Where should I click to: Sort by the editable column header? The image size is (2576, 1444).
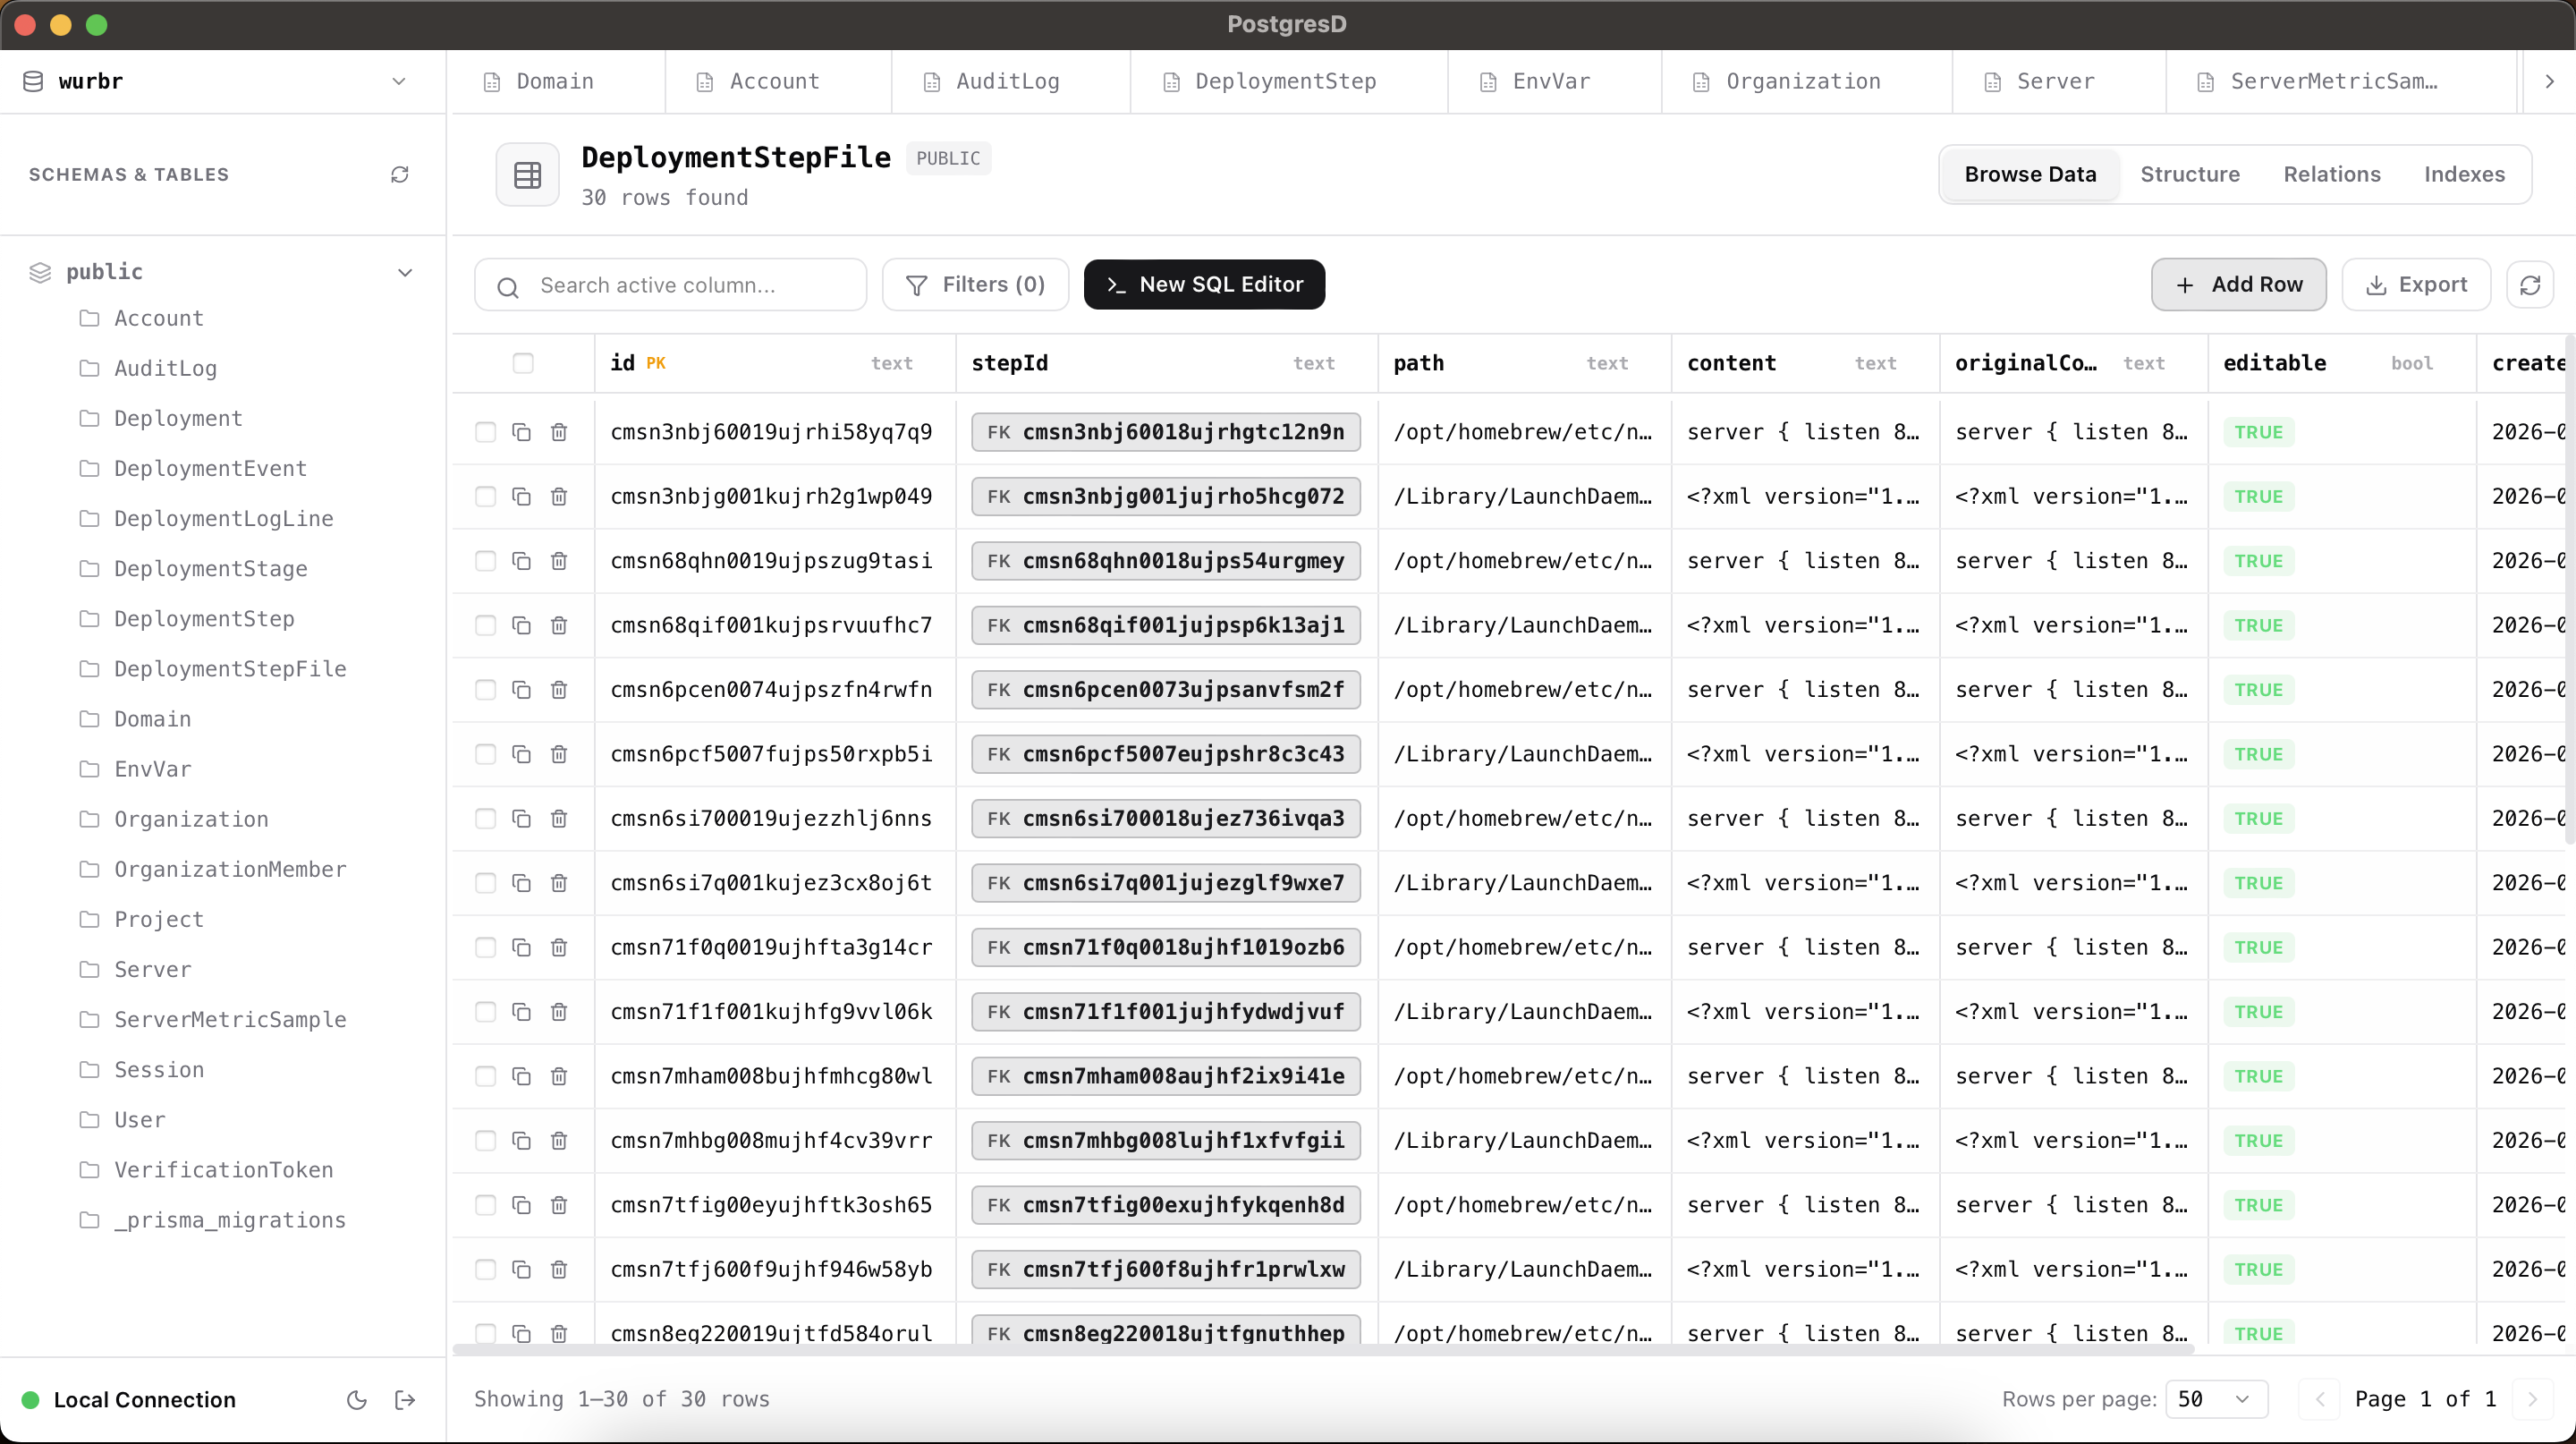(x=2341, y=363)
